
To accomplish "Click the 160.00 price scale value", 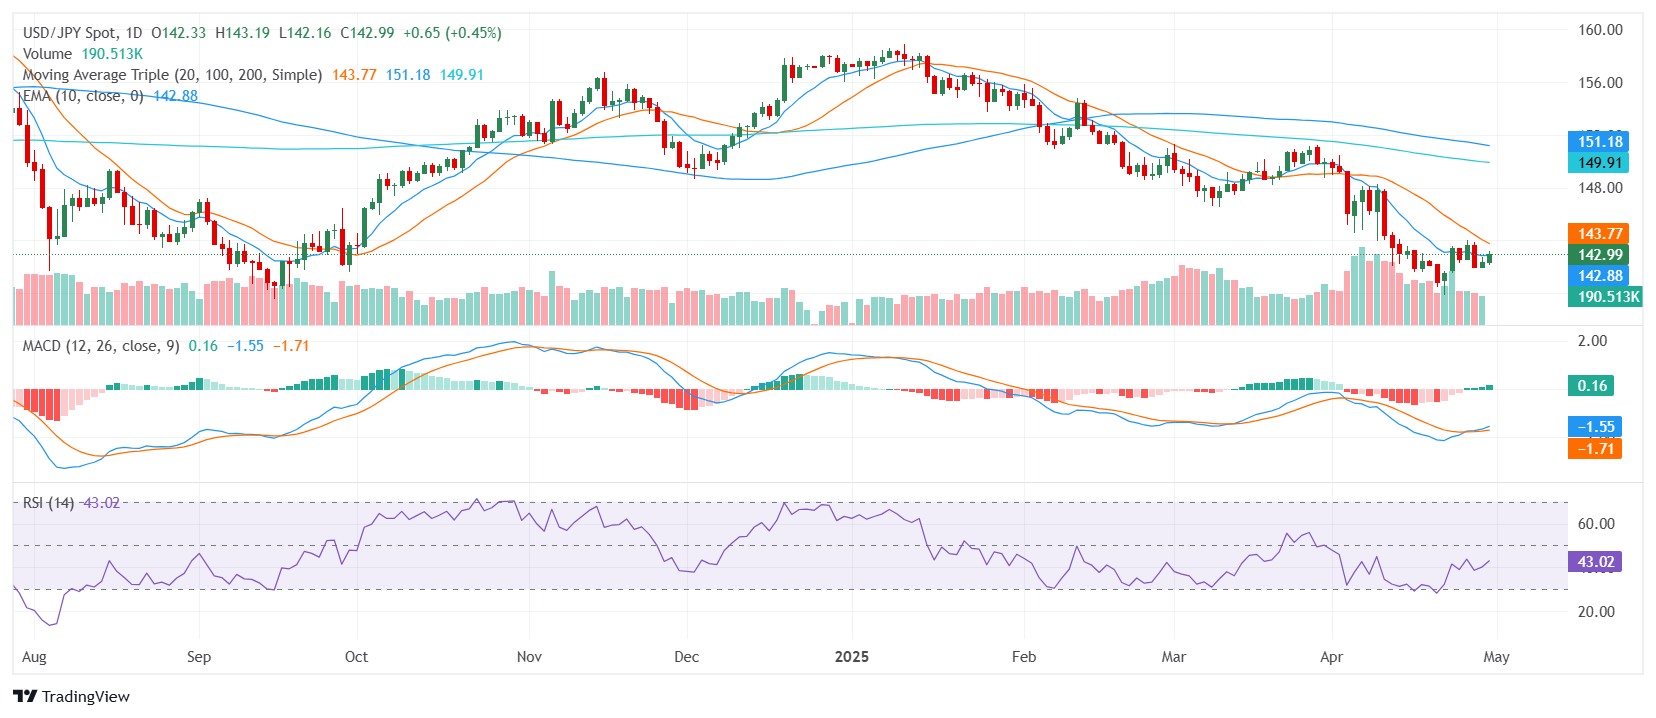I will [1600, 30].
